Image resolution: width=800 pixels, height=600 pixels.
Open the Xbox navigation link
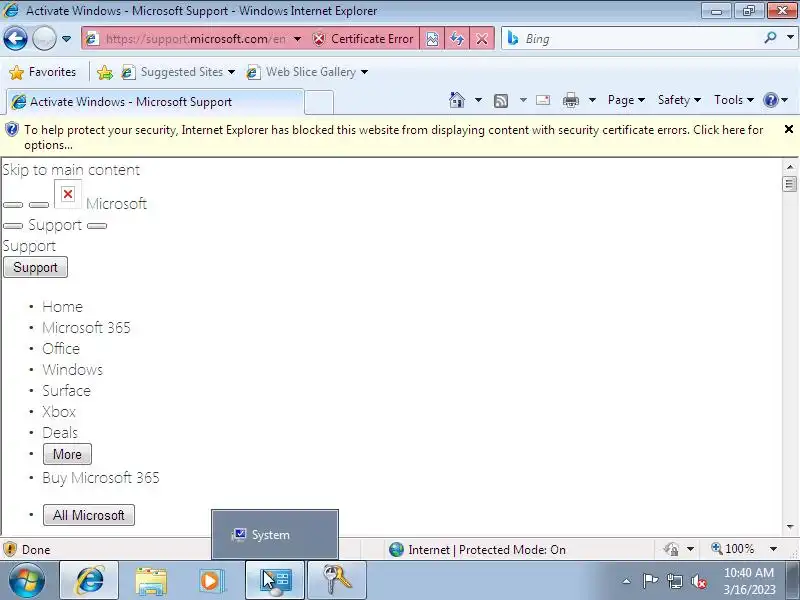59,411
